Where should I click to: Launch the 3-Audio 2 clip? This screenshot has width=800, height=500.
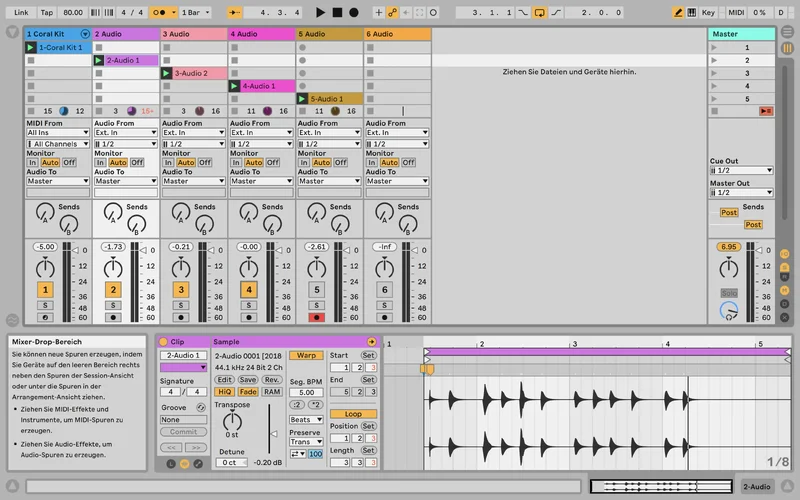[x=168, y=73]
